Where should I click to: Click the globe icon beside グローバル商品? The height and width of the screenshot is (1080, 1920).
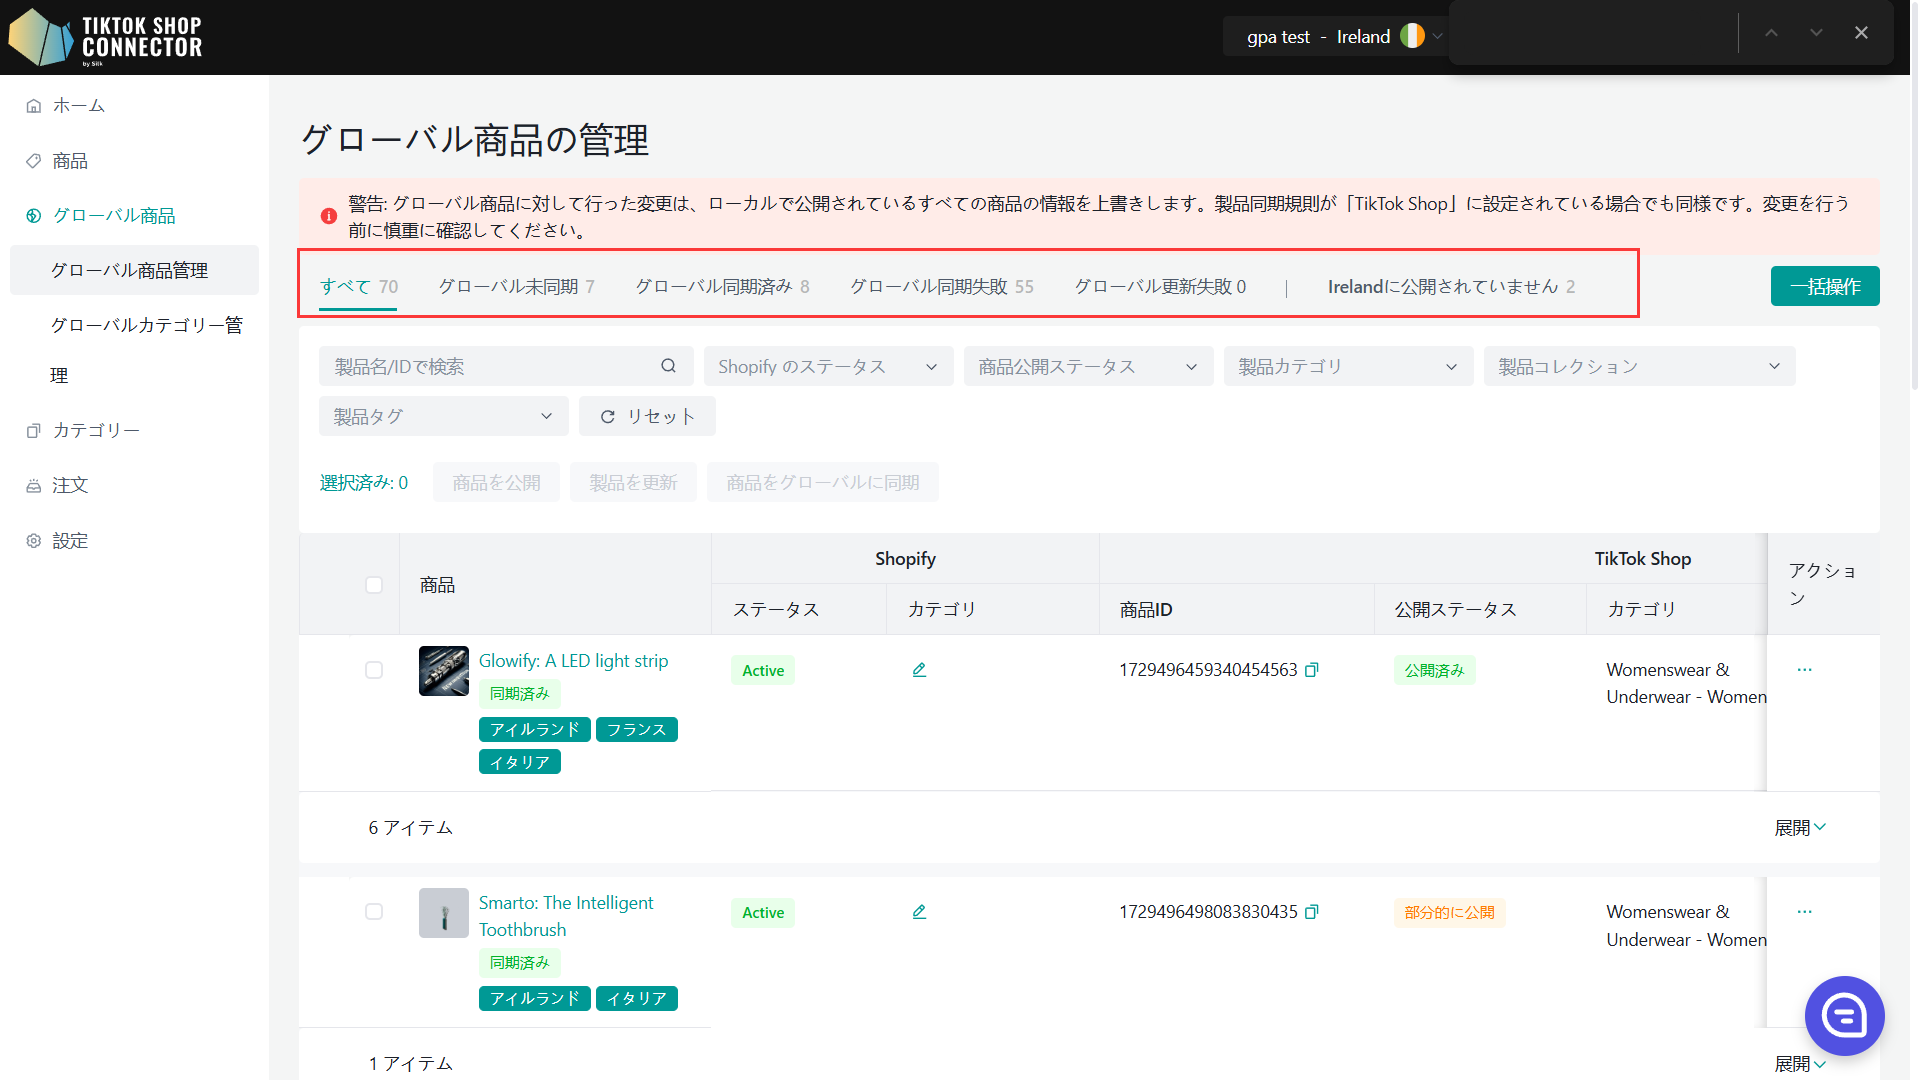34,216
